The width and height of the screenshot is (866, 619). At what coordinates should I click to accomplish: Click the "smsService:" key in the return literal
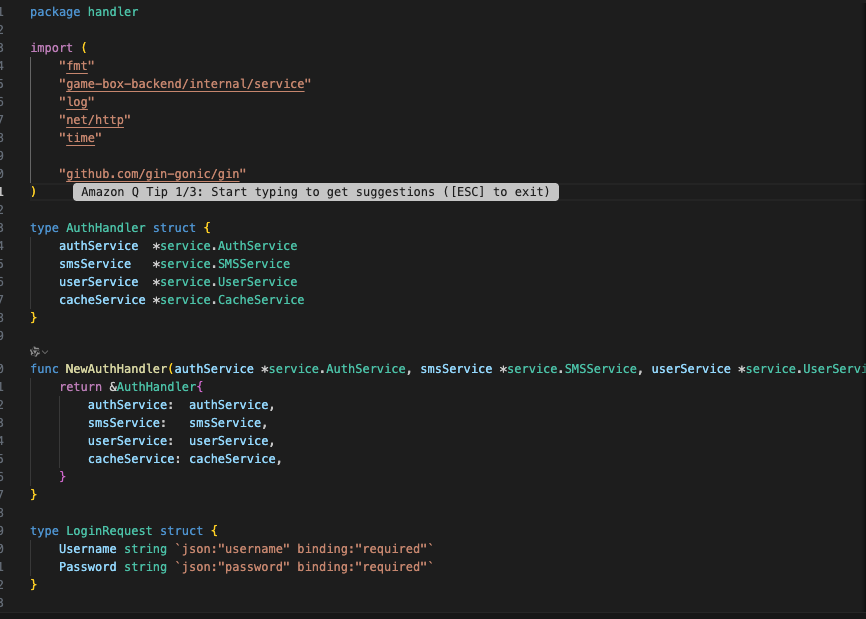click(x=127, y=423)
